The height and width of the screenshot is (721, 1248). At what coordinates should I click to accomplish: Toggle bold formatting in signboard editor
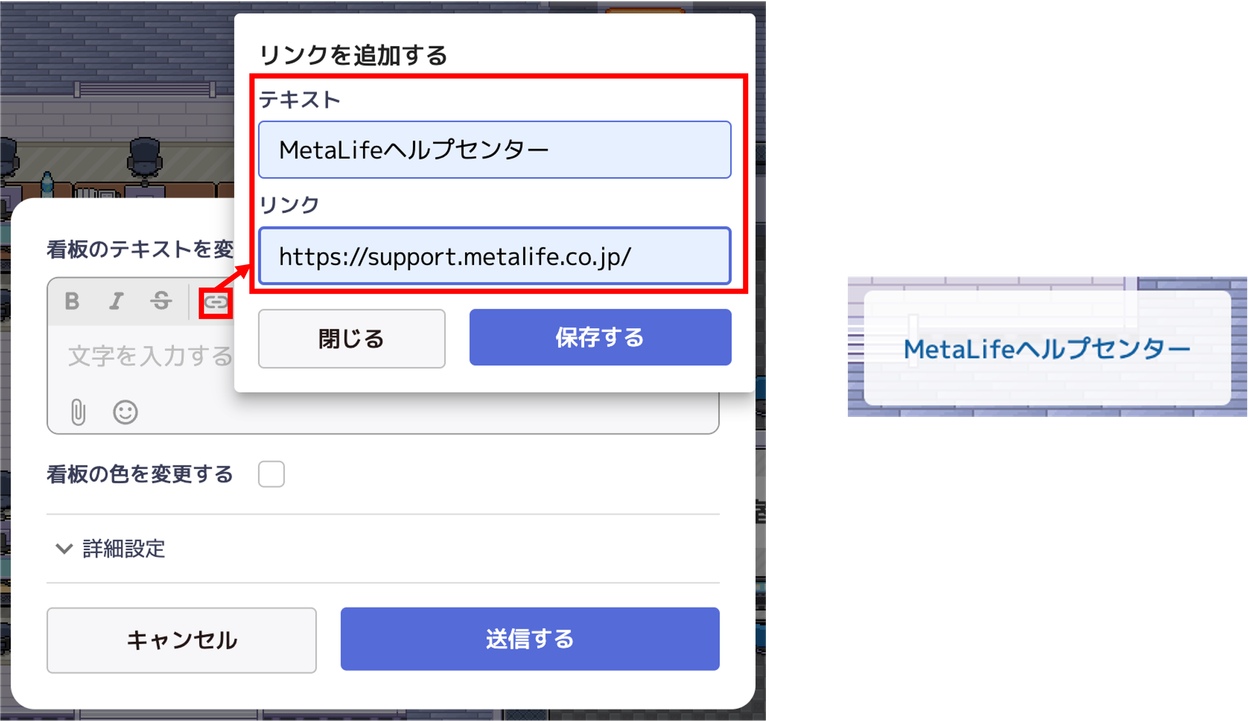point(73,301)
